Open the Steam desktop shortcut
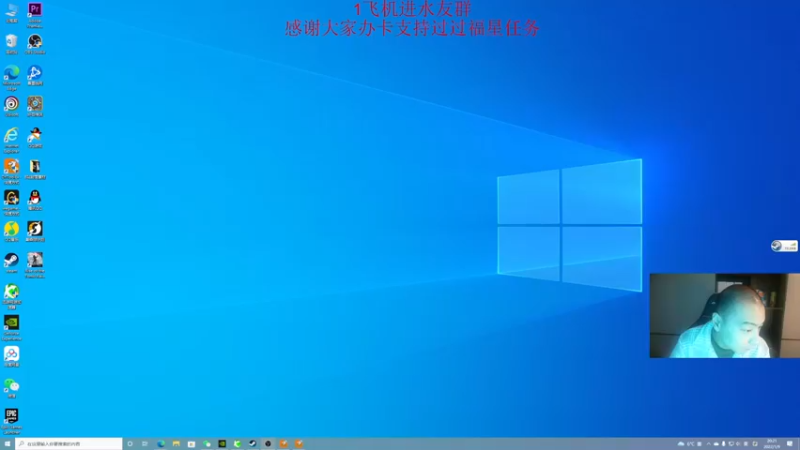The width and height of the screenshot is (800, 450). coord(11,262)
